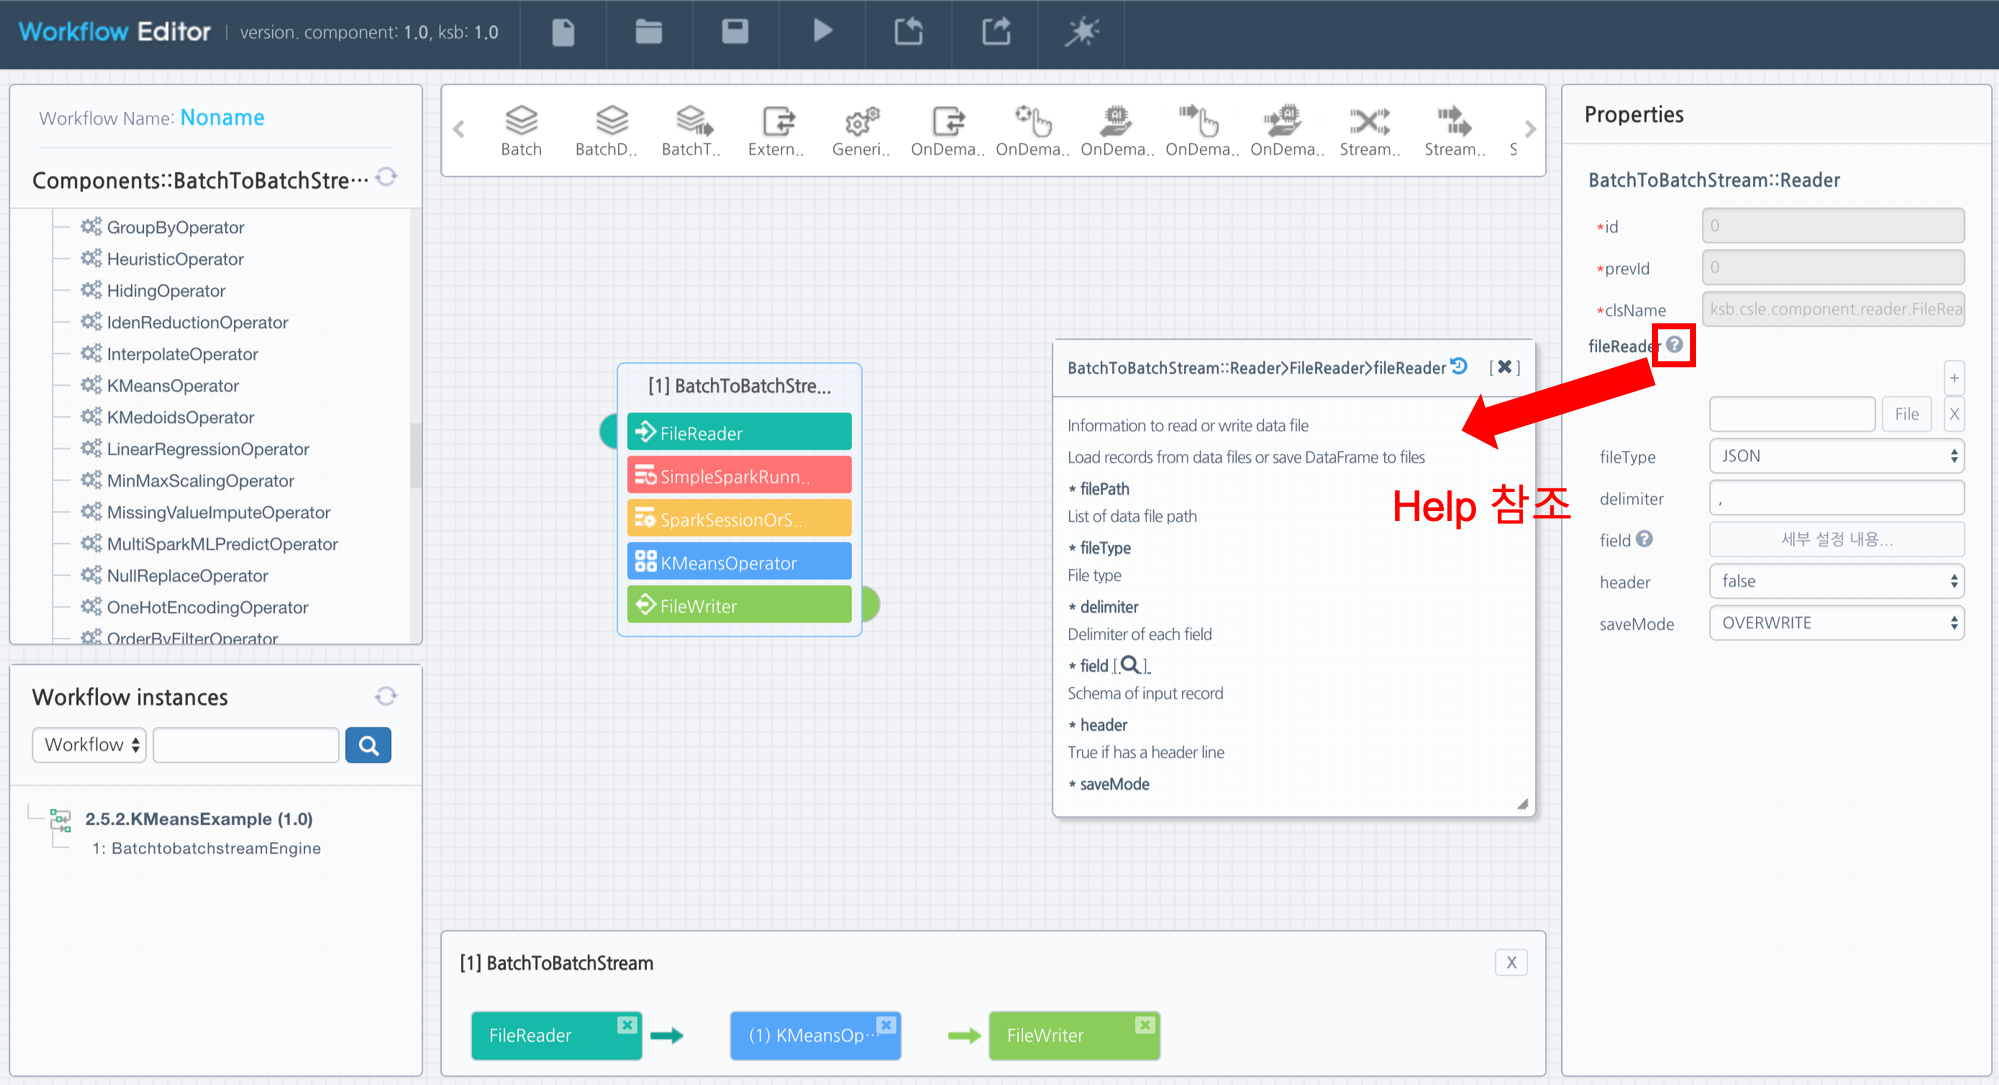Delete file path entry with X button
This screenshot has width=1999, height=1085.
(x=1954, y=414)
